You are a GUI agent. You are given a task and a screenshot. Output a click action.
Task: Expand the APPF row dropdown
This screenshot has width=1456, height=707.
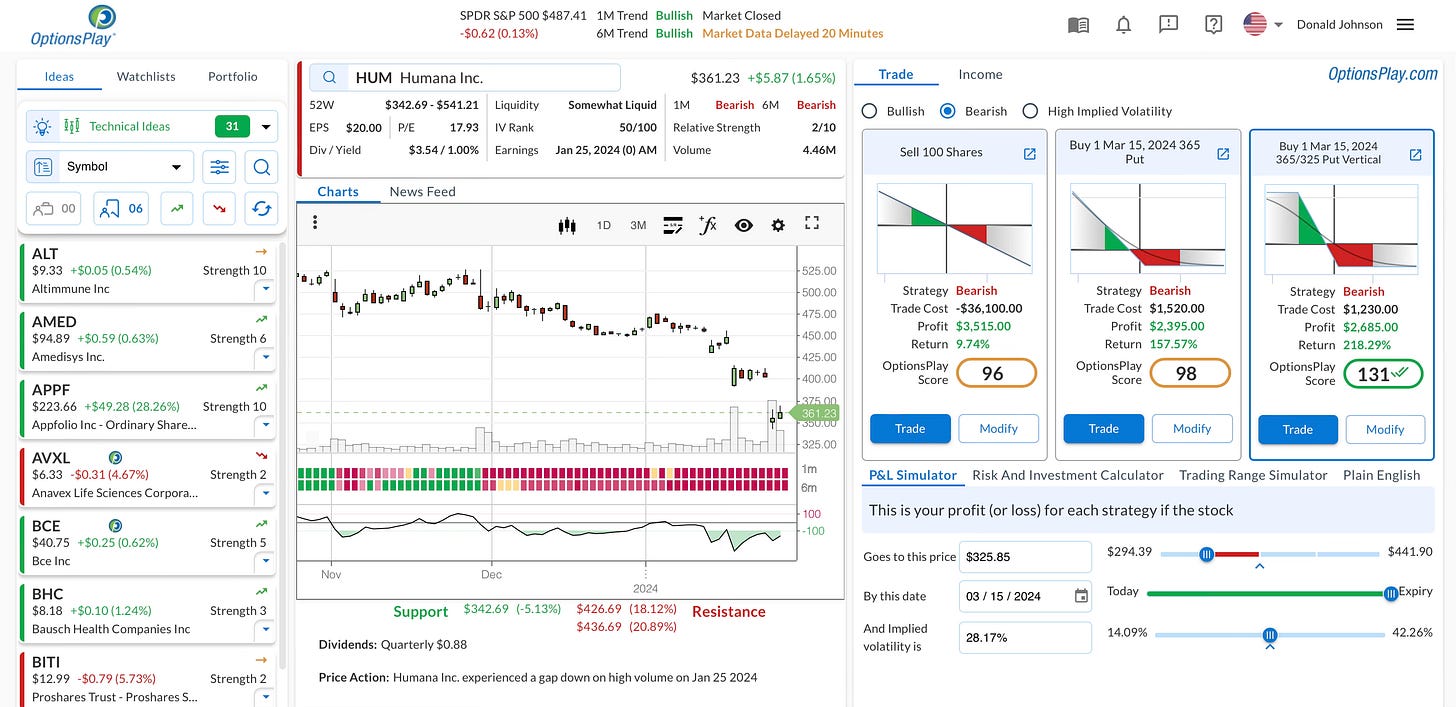pyautogui.click(x=265, y=426)
